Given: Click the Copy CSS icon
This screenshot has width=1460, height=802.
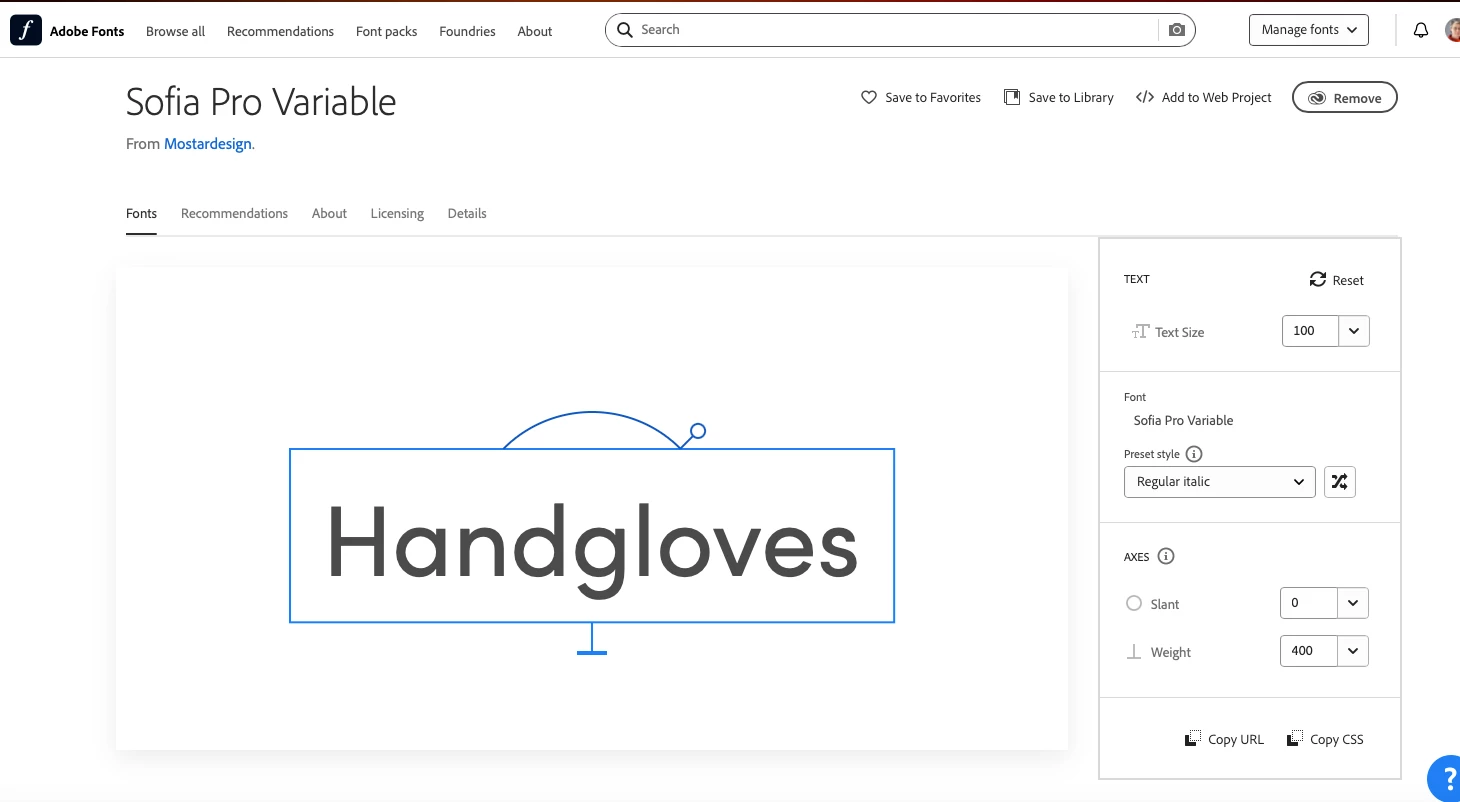Looking at the screenshot, I should (x=1295, y=739).
